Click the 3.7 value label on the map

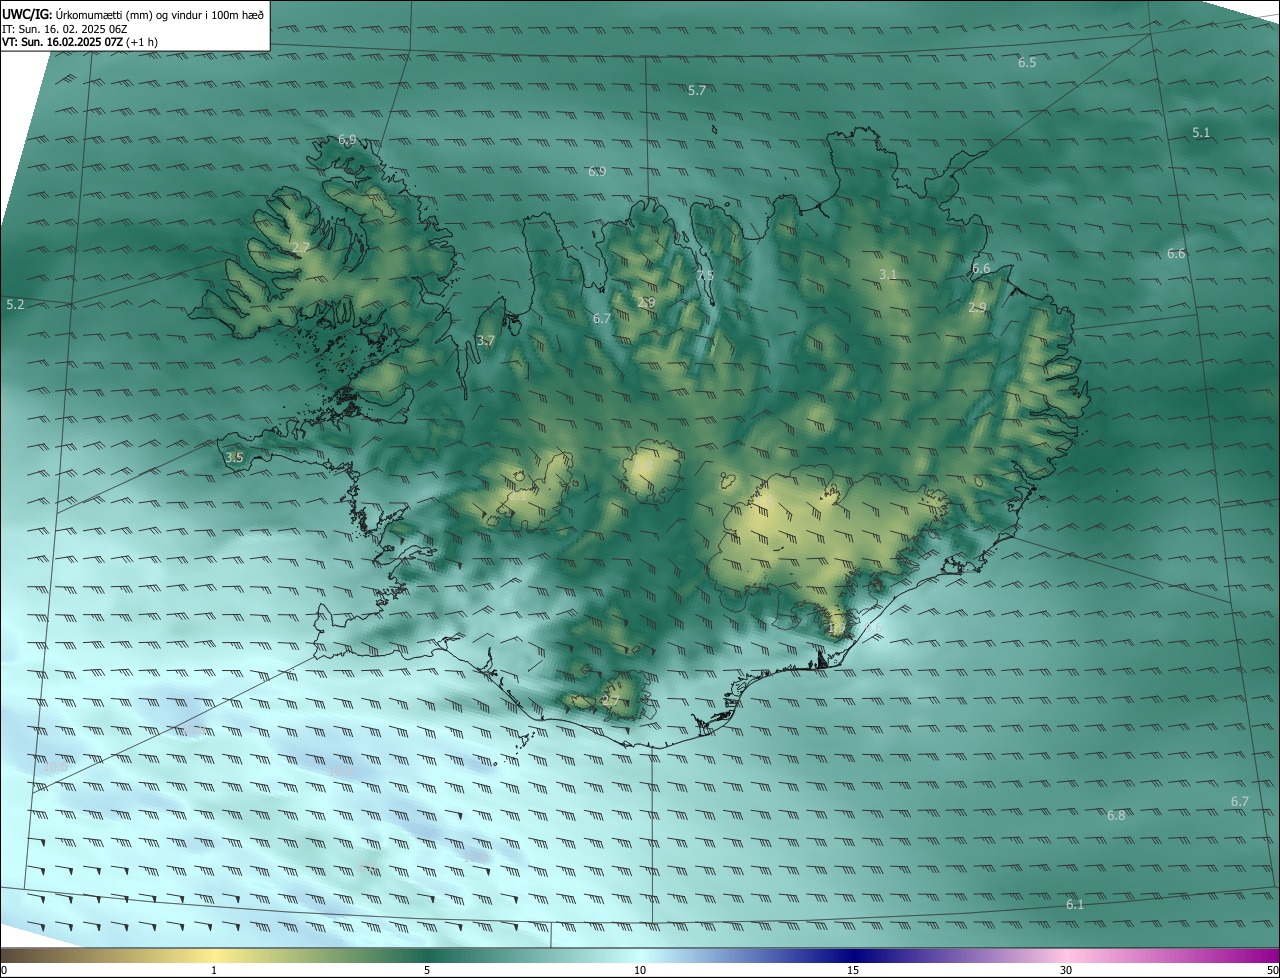click(485, 340)
